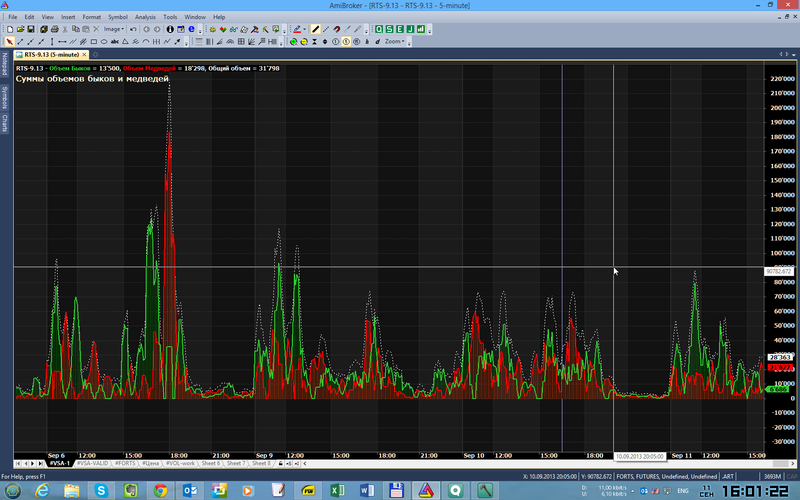Screen dimensions: 800x500
Task: Open the Insert menu
Action: [68, 17]
